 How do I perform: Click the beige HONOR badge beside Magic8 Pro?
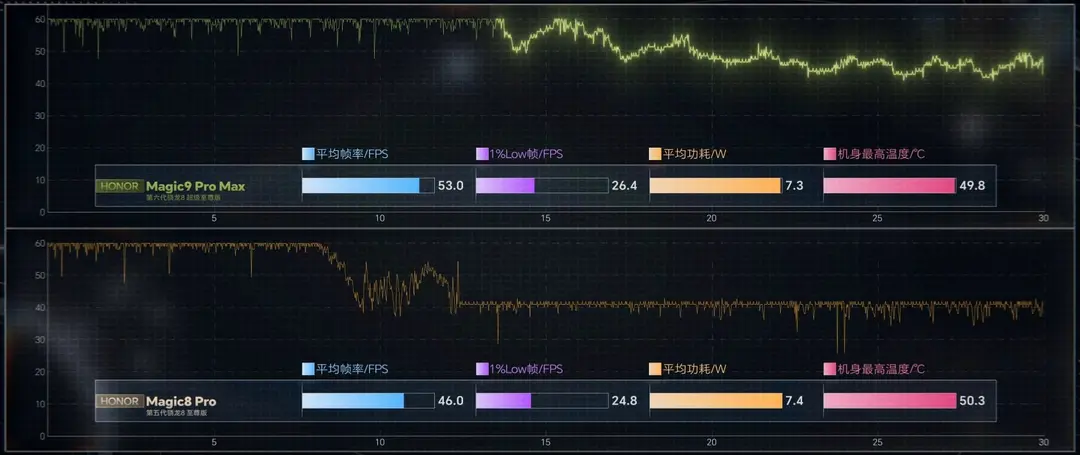click(120, 401)
